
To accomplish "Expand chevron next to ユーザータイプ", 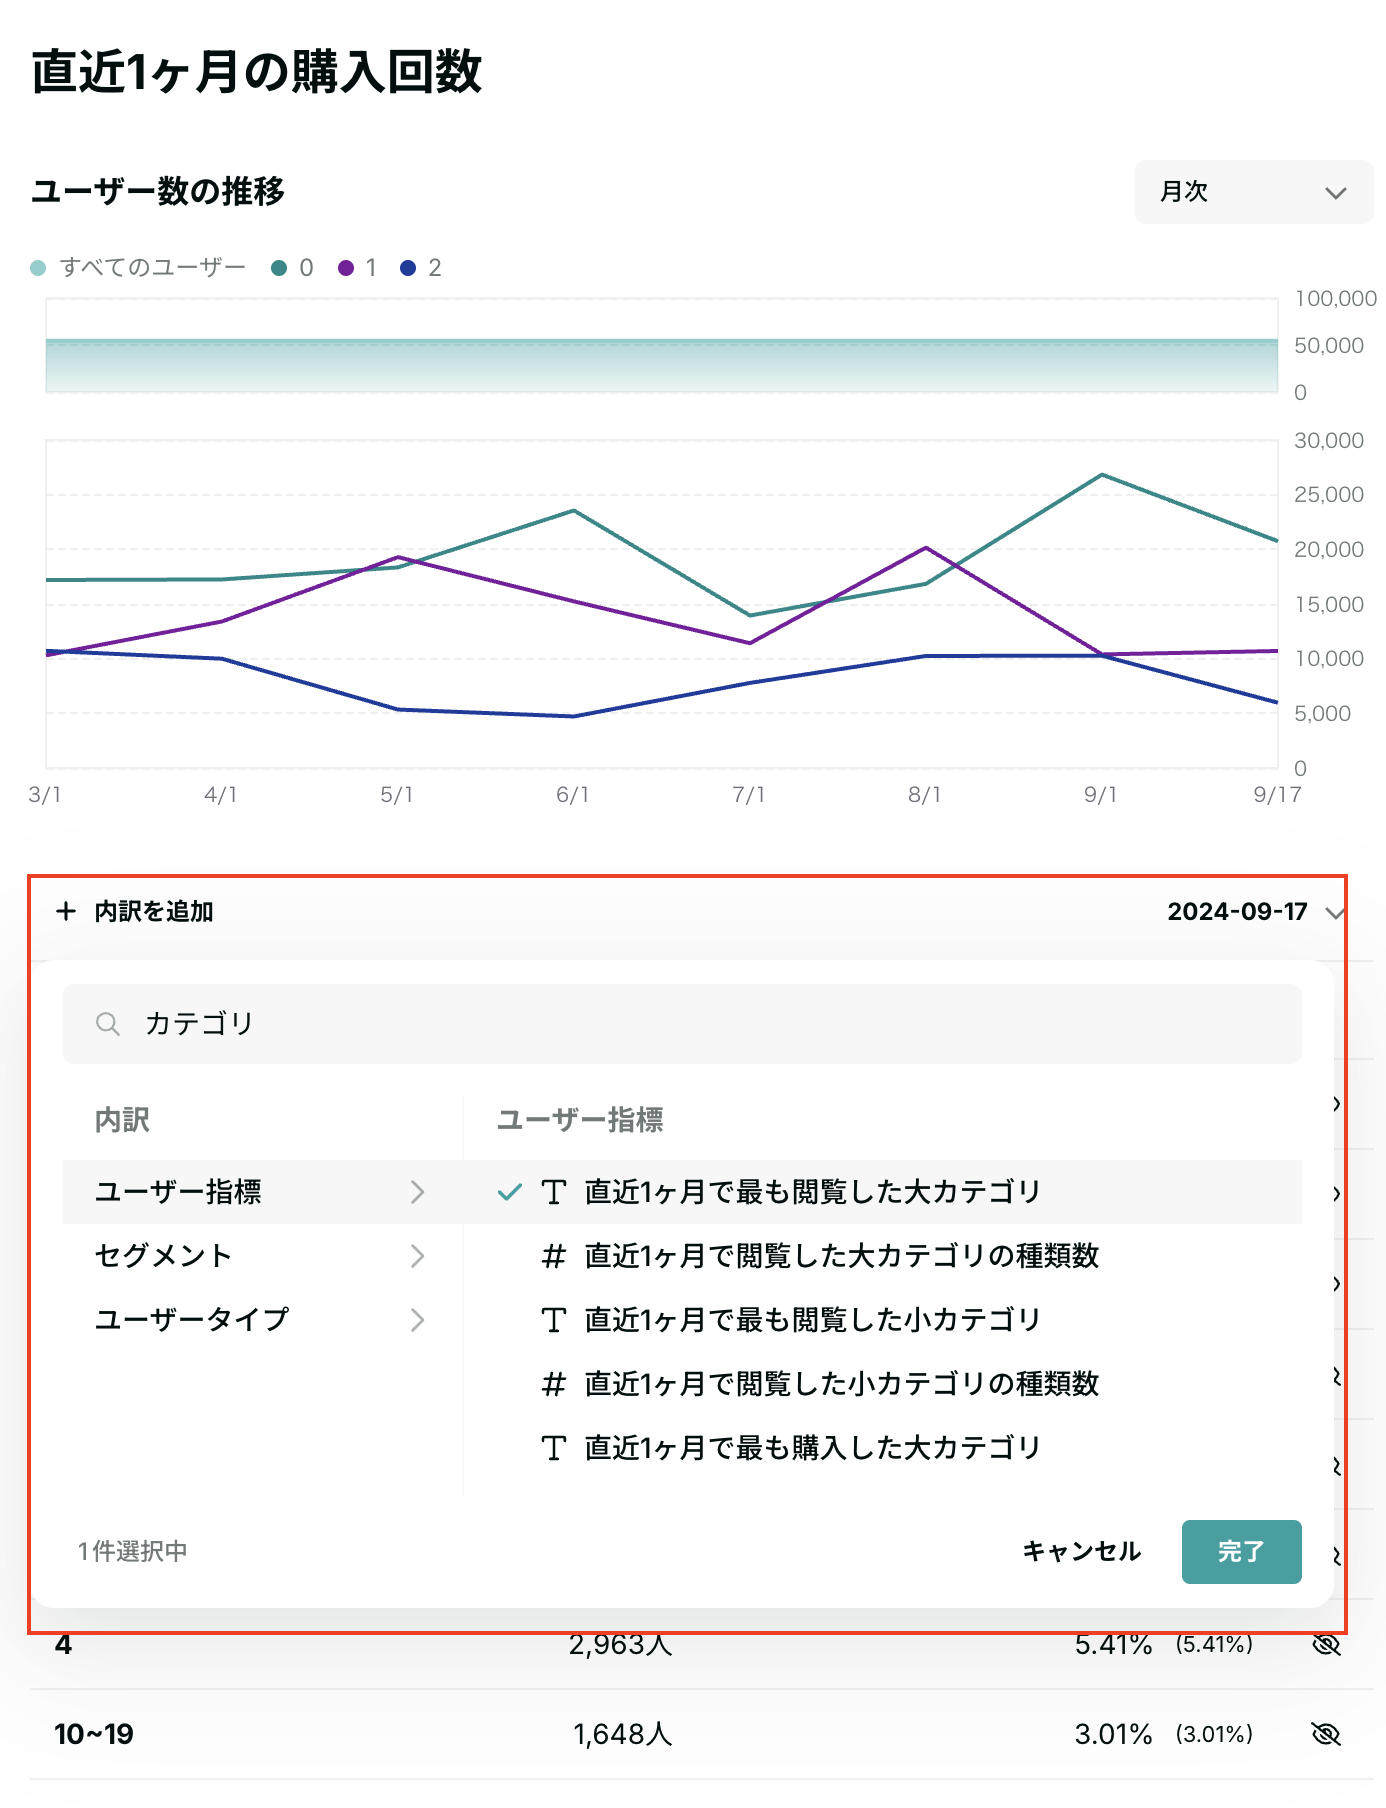I will click(418, 1320).
